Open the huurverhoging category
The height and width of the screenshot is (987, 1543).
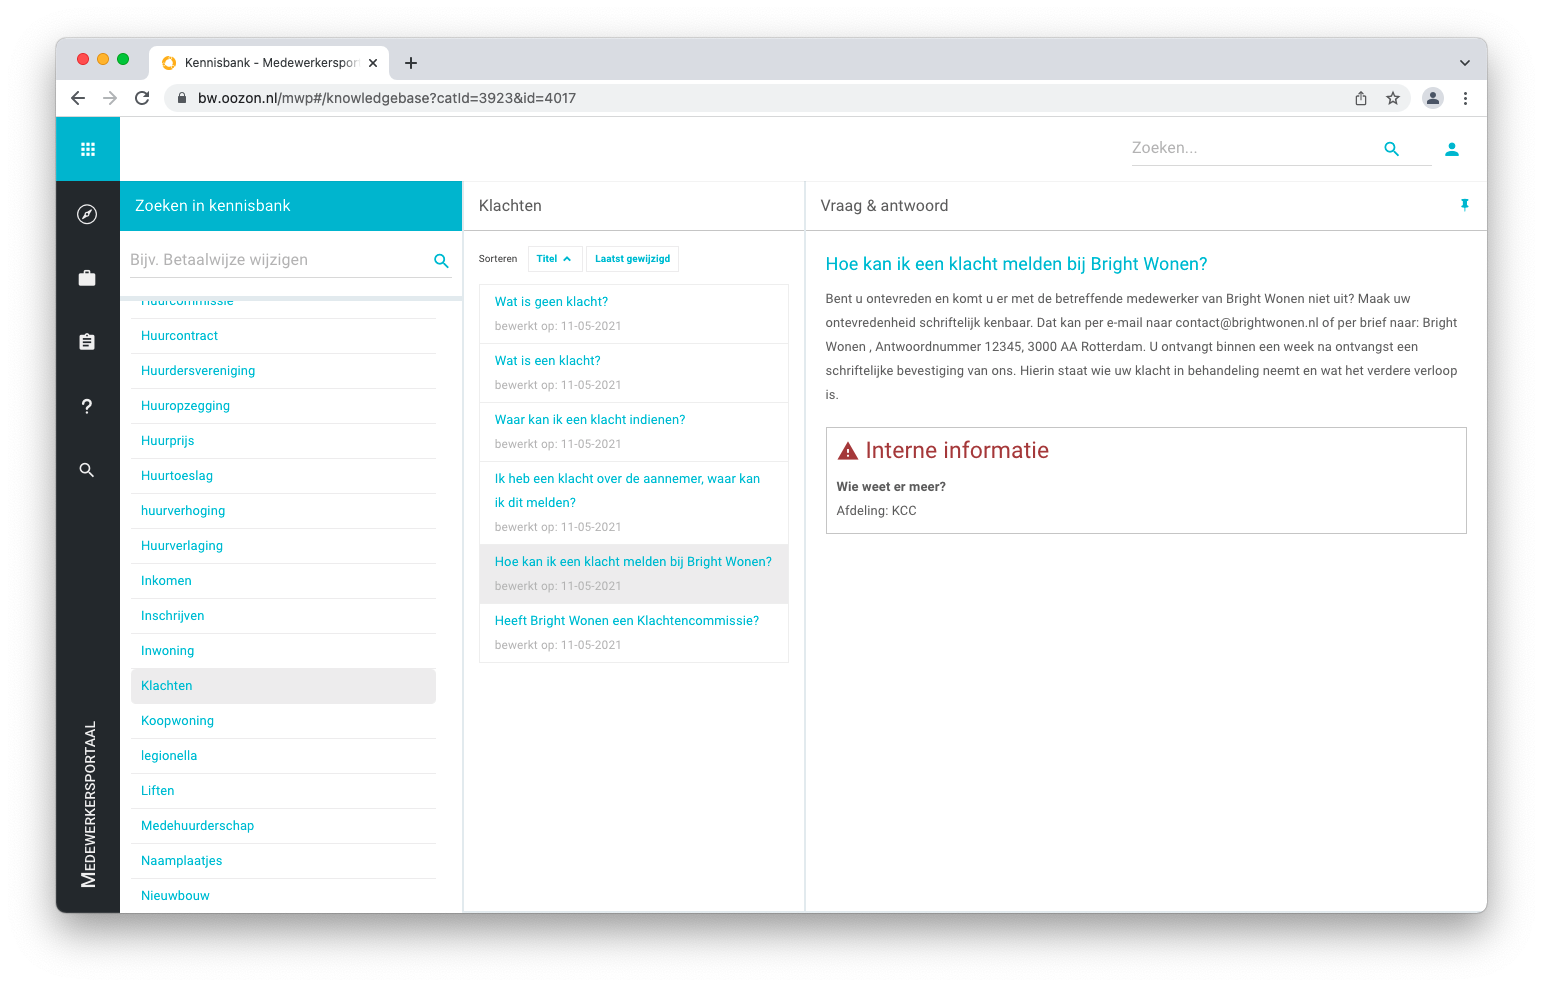[283, 511]
